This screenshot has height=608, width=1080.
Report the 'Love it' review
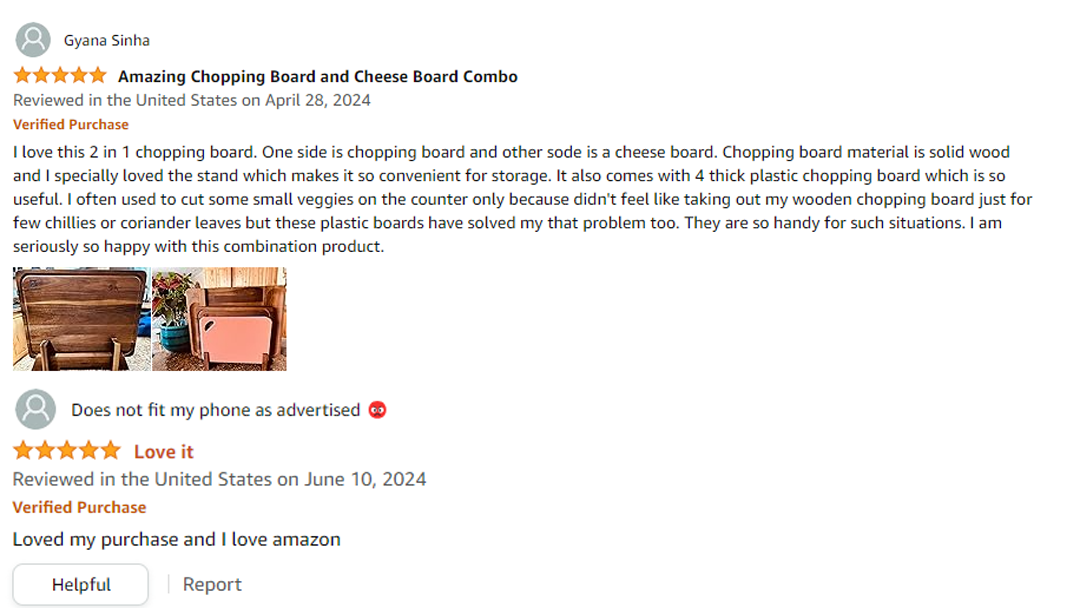(x=212, y=585)
